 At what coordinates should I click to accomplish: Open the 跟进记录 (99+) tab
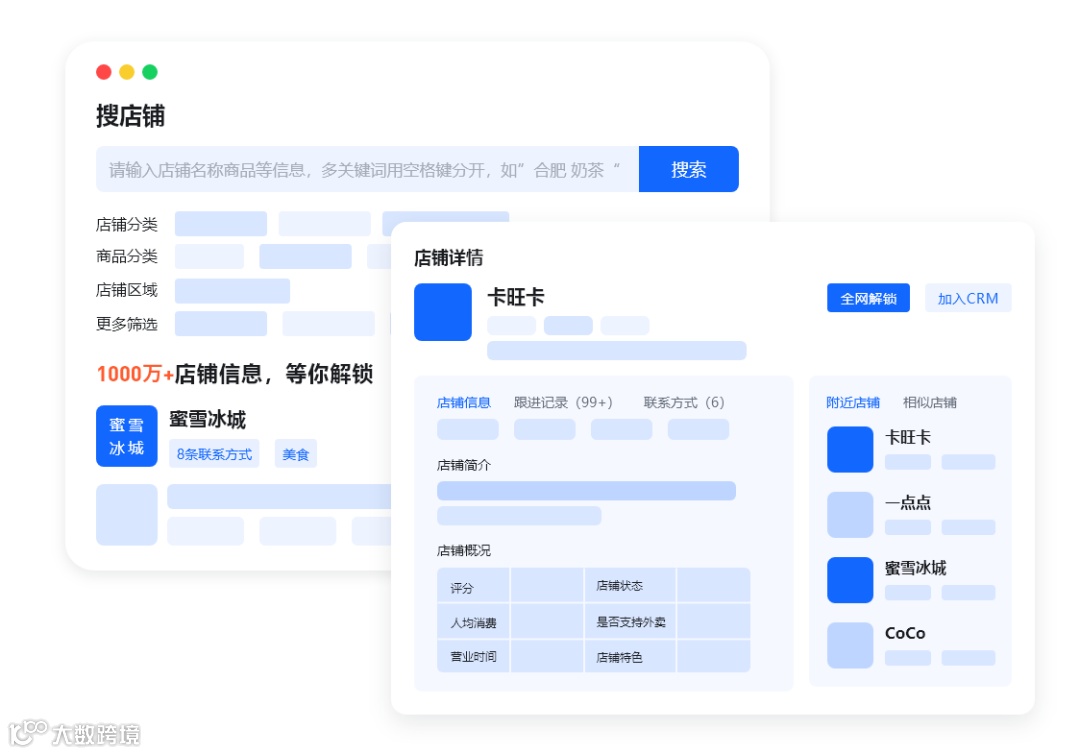[x=563, y=403]
